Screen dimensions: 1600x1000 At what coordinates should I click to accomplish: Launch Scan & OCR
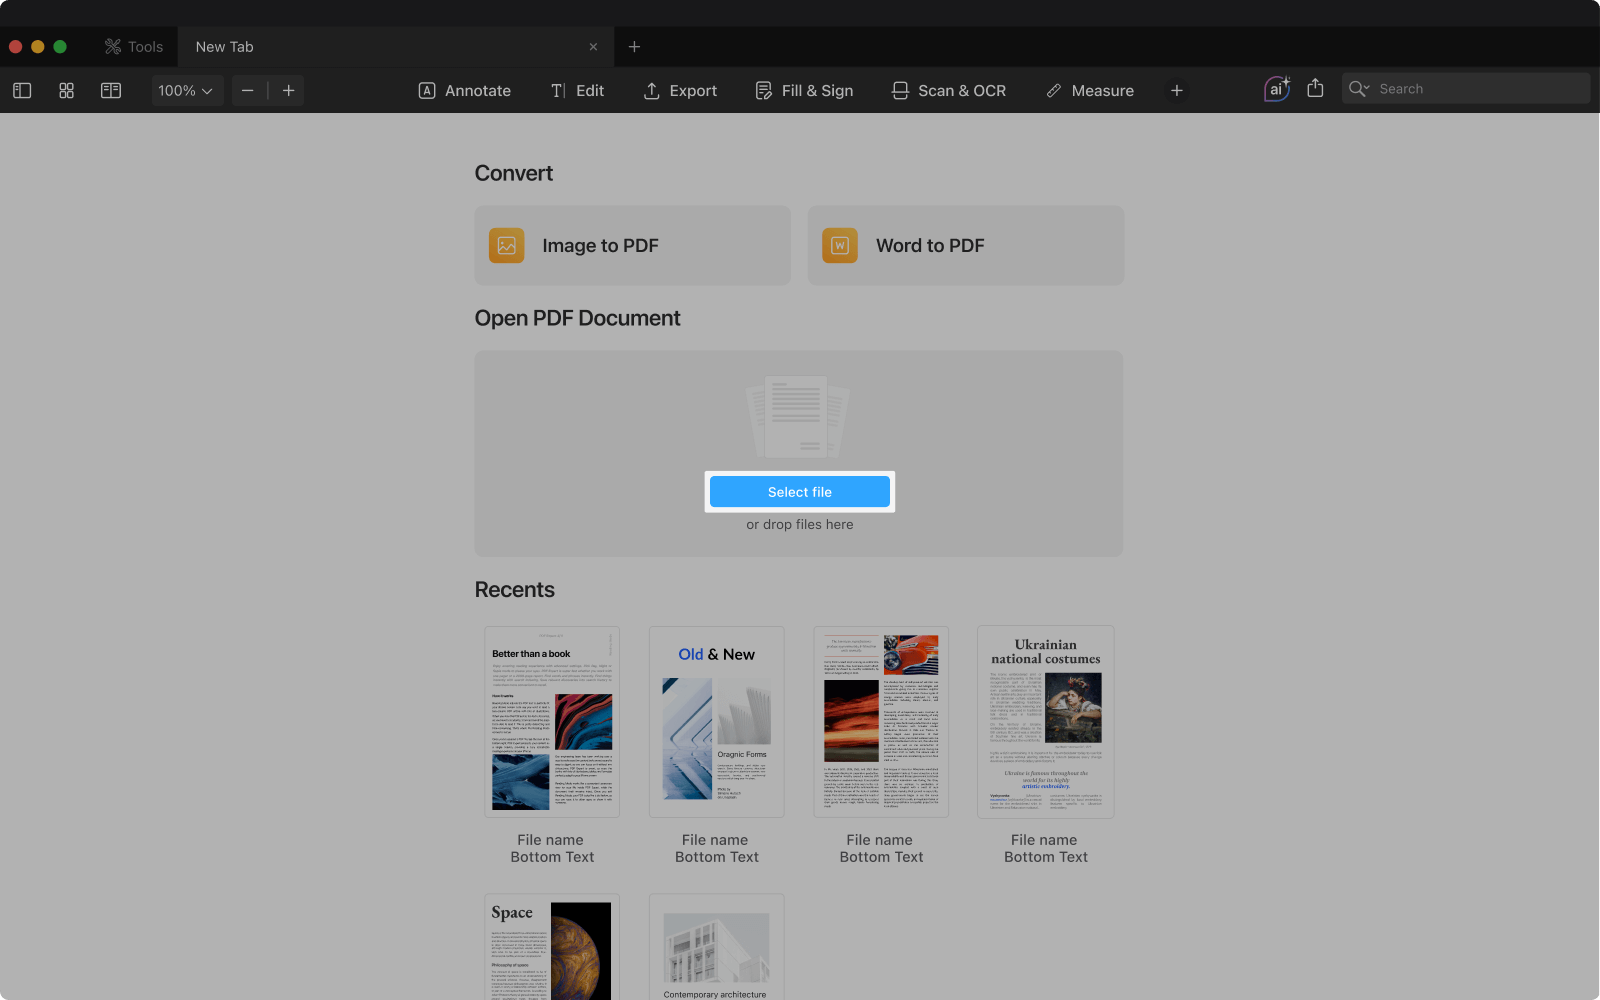click(x=948, y=90)
